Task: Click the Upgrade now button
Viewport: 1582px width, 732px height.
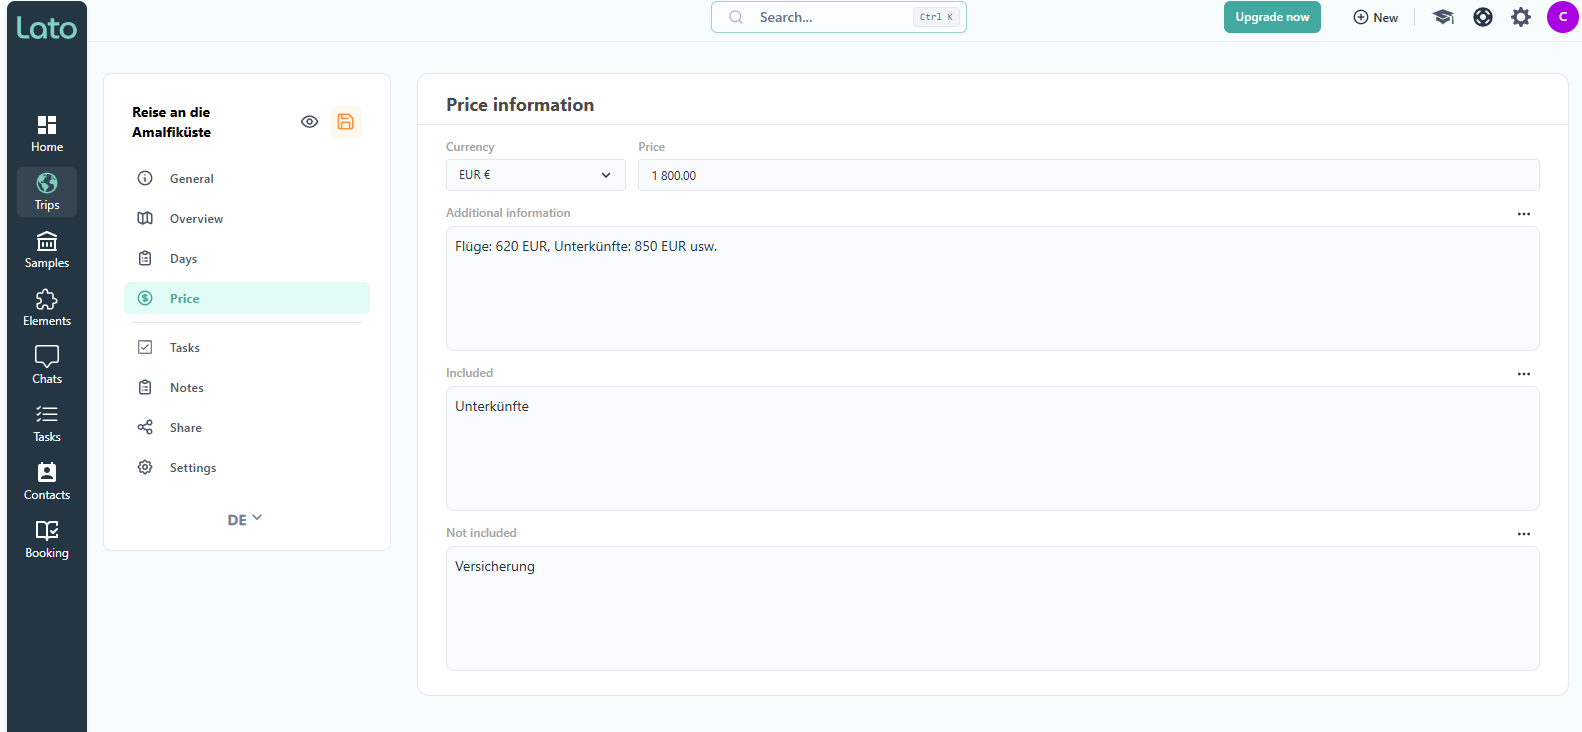Action: pyautogui.click(x=1271, y=17)
